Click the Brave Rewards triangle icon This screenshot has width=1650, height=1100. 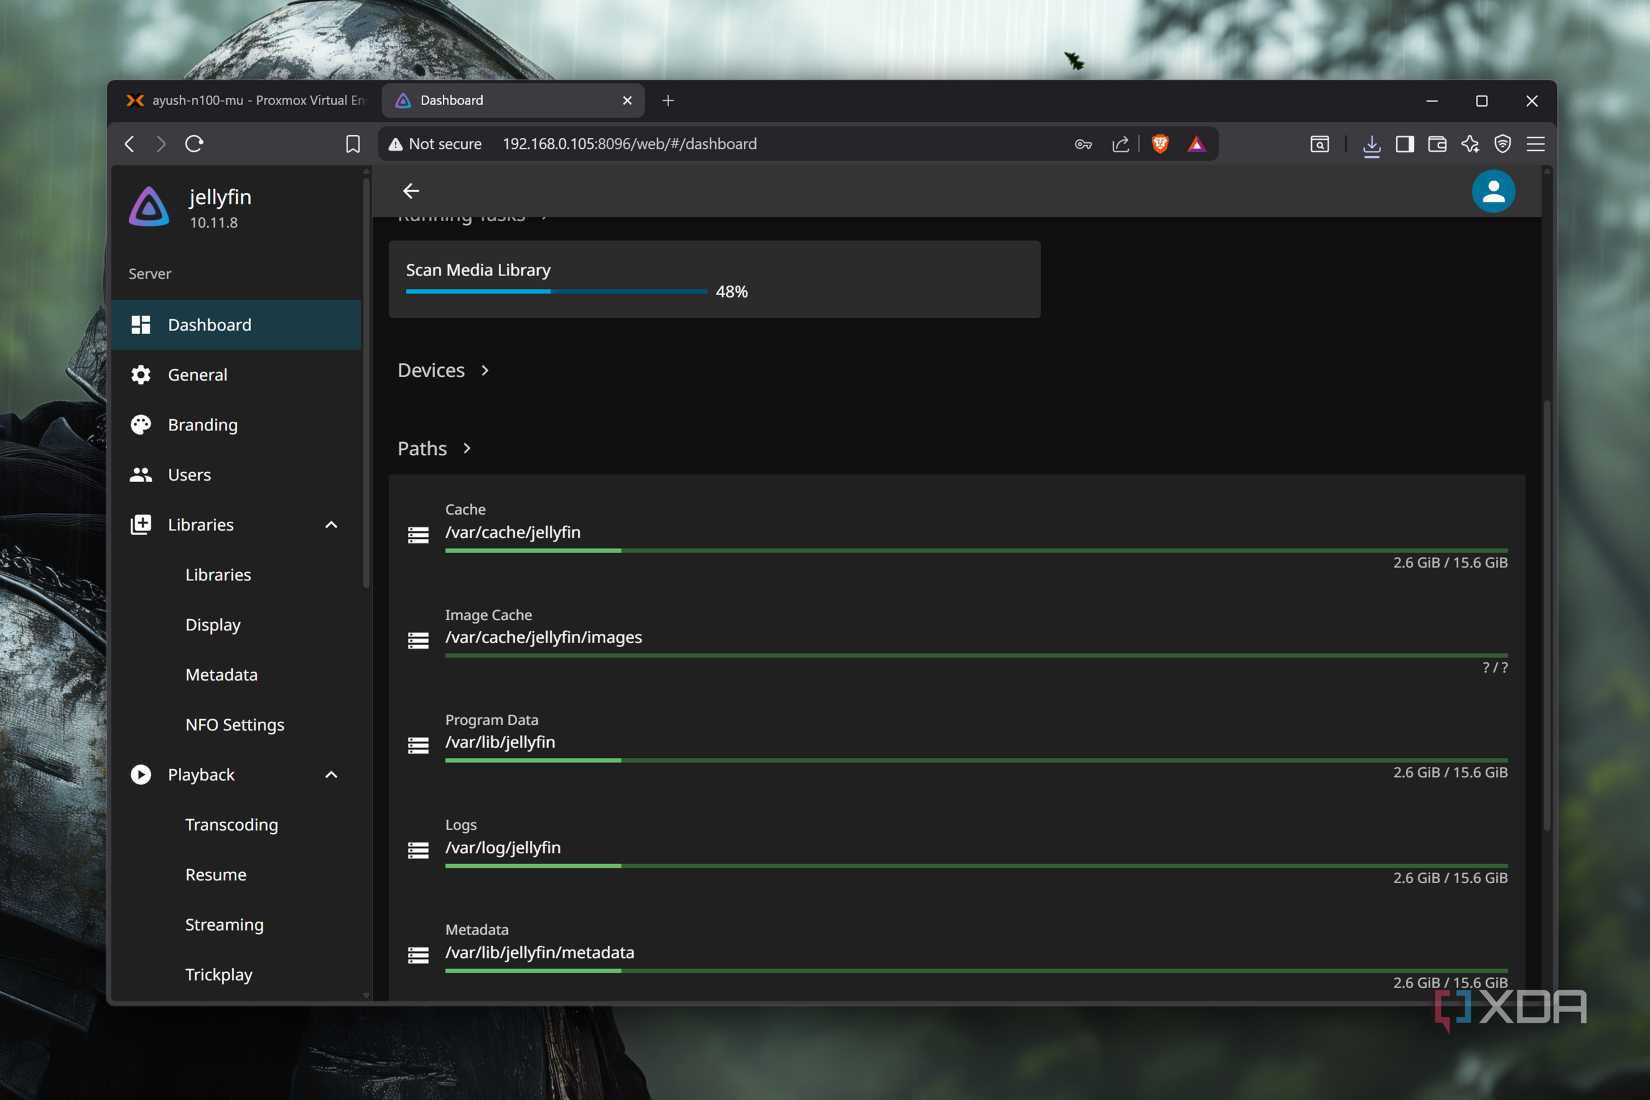point(1196,144)
